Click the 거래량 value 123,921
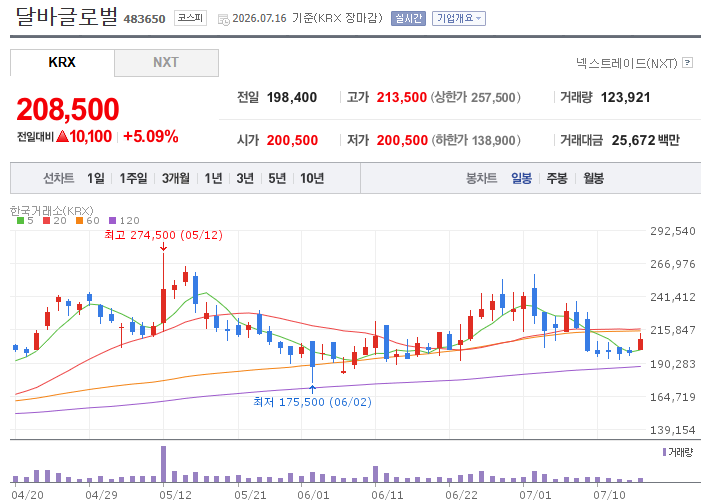Screen dimensions: 701x503 [625, 97]
